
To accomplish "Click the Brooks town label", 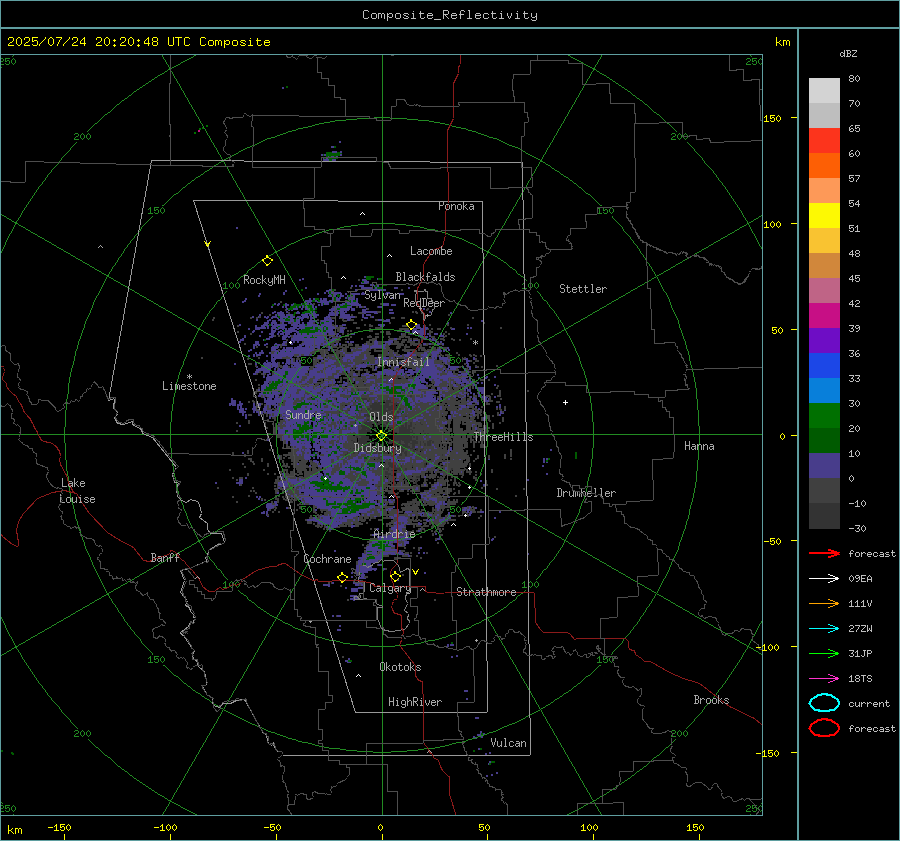I will click(711, 700).
